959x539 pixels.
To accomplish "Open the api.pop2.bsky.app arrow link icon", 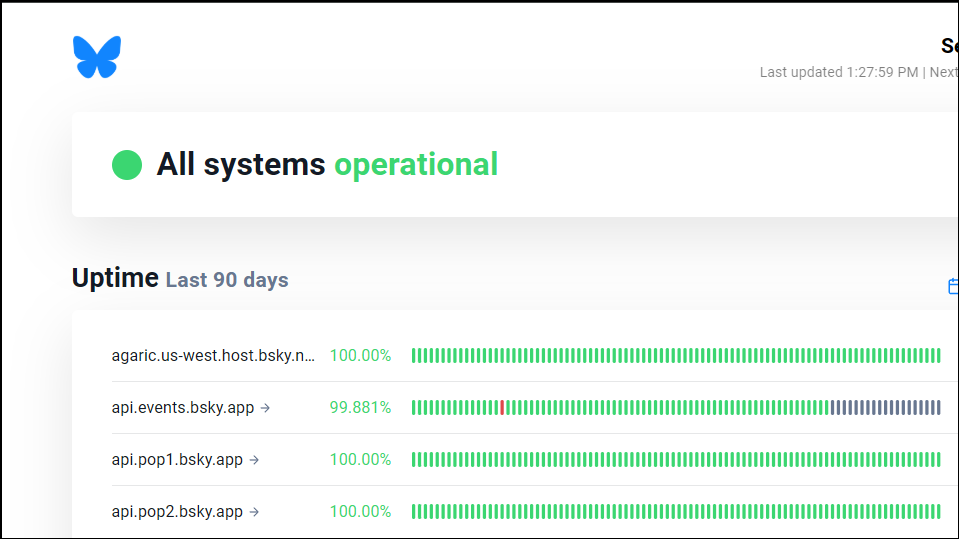I will coord(254,511).
